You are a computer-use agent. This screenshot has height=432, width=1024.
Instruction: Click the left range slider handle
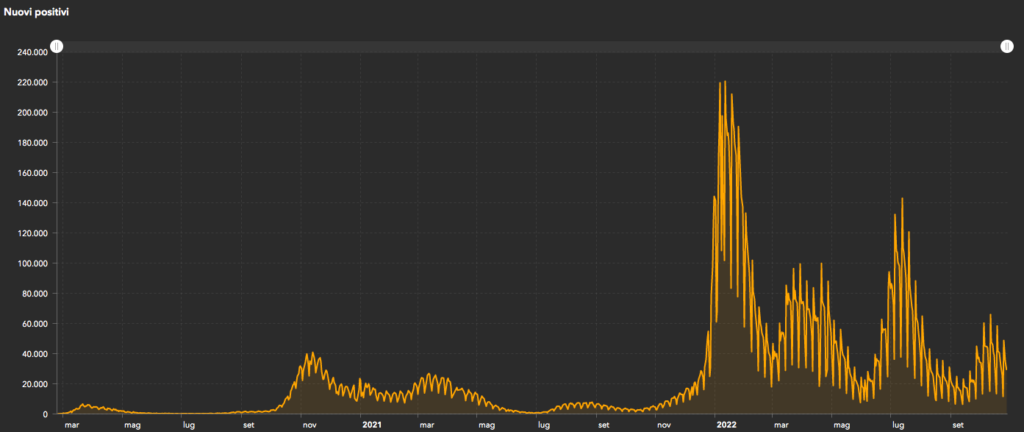coord(57,47)
